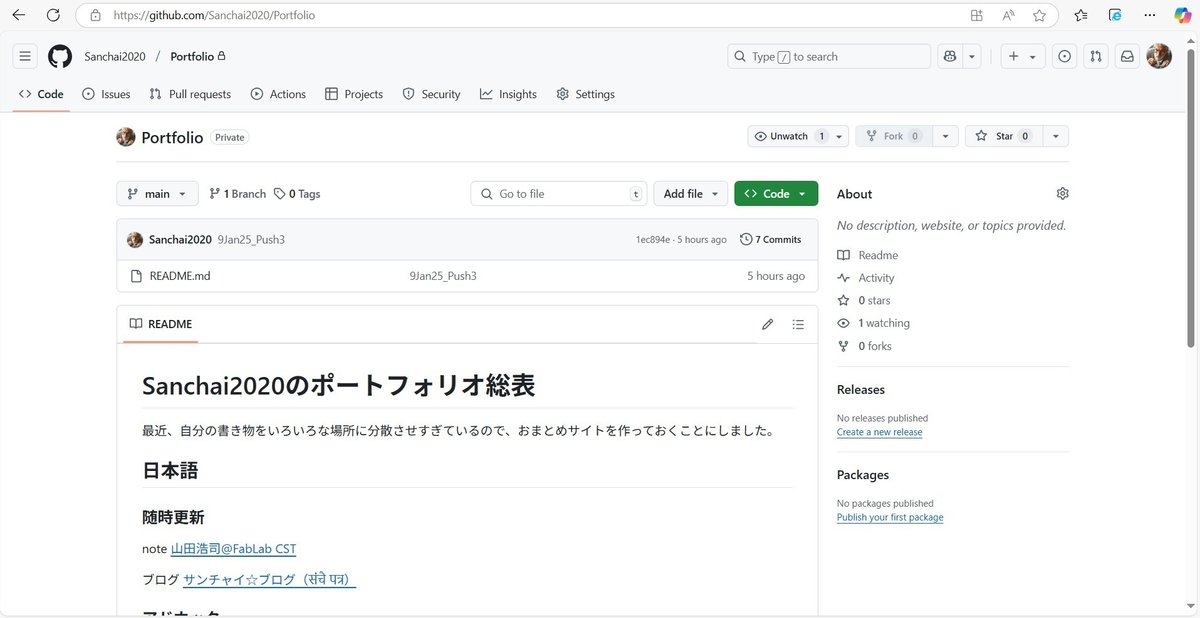
Task: View site information lock icon
Action: pyautogui.click(x=95, y=15)
